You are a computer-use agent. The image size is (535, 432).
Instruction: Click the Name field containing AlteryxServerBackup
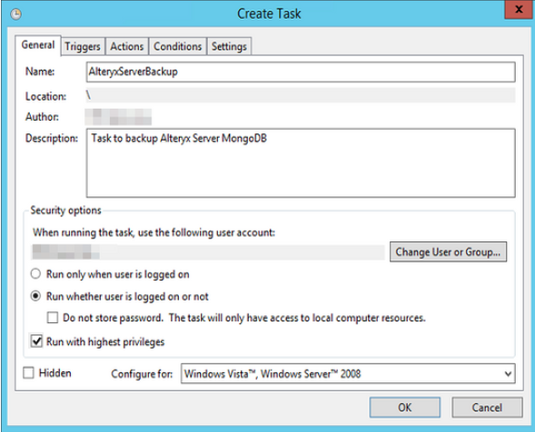pos(301,72)
